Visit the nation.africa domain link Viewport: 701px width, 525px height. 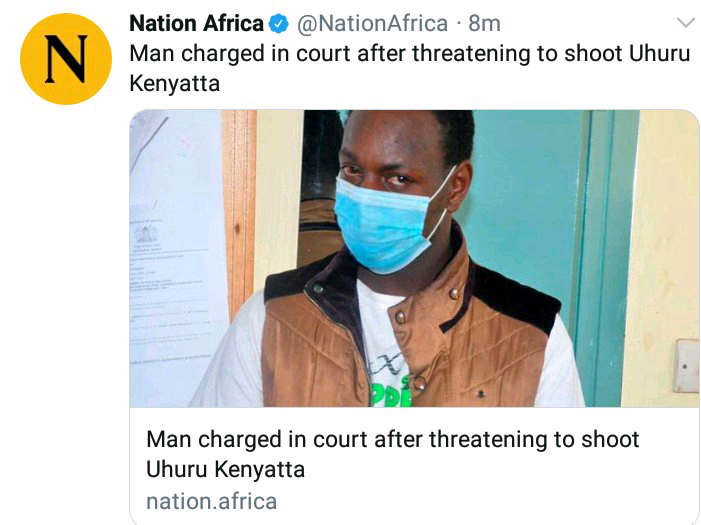tap(211, 501)
